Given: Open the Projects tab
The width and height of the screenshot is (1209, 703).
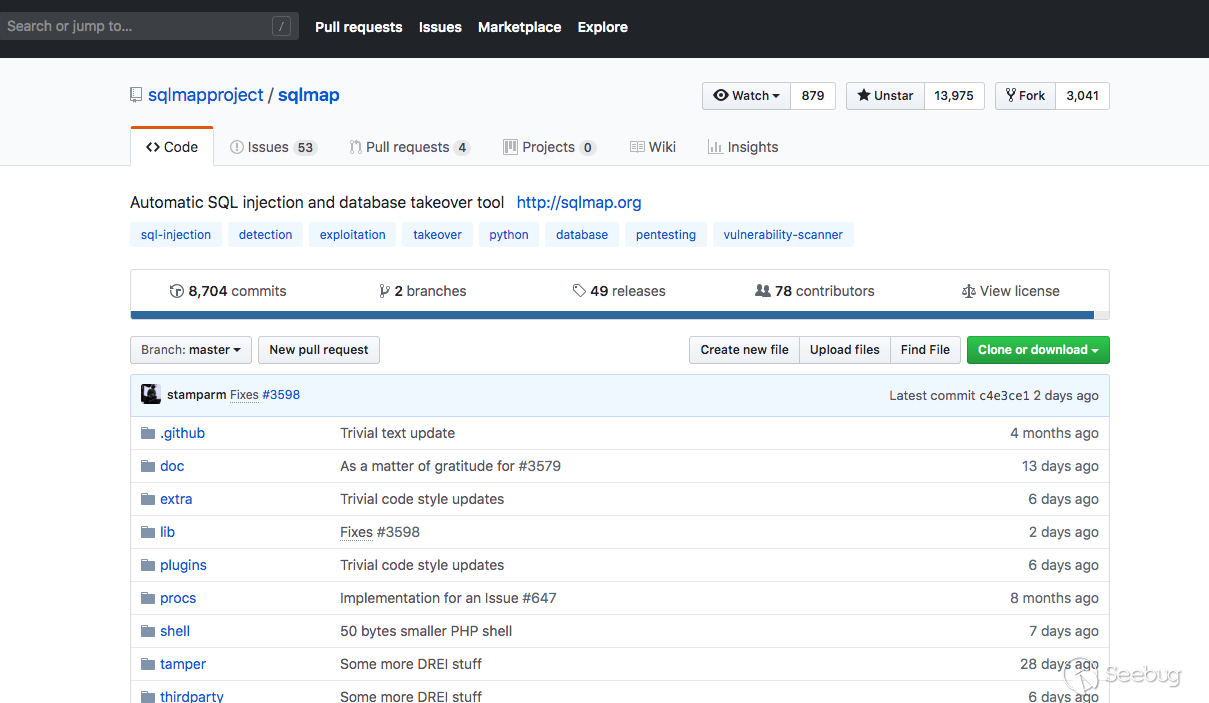Looking at the screenshot, I should [x=549, y=147].
